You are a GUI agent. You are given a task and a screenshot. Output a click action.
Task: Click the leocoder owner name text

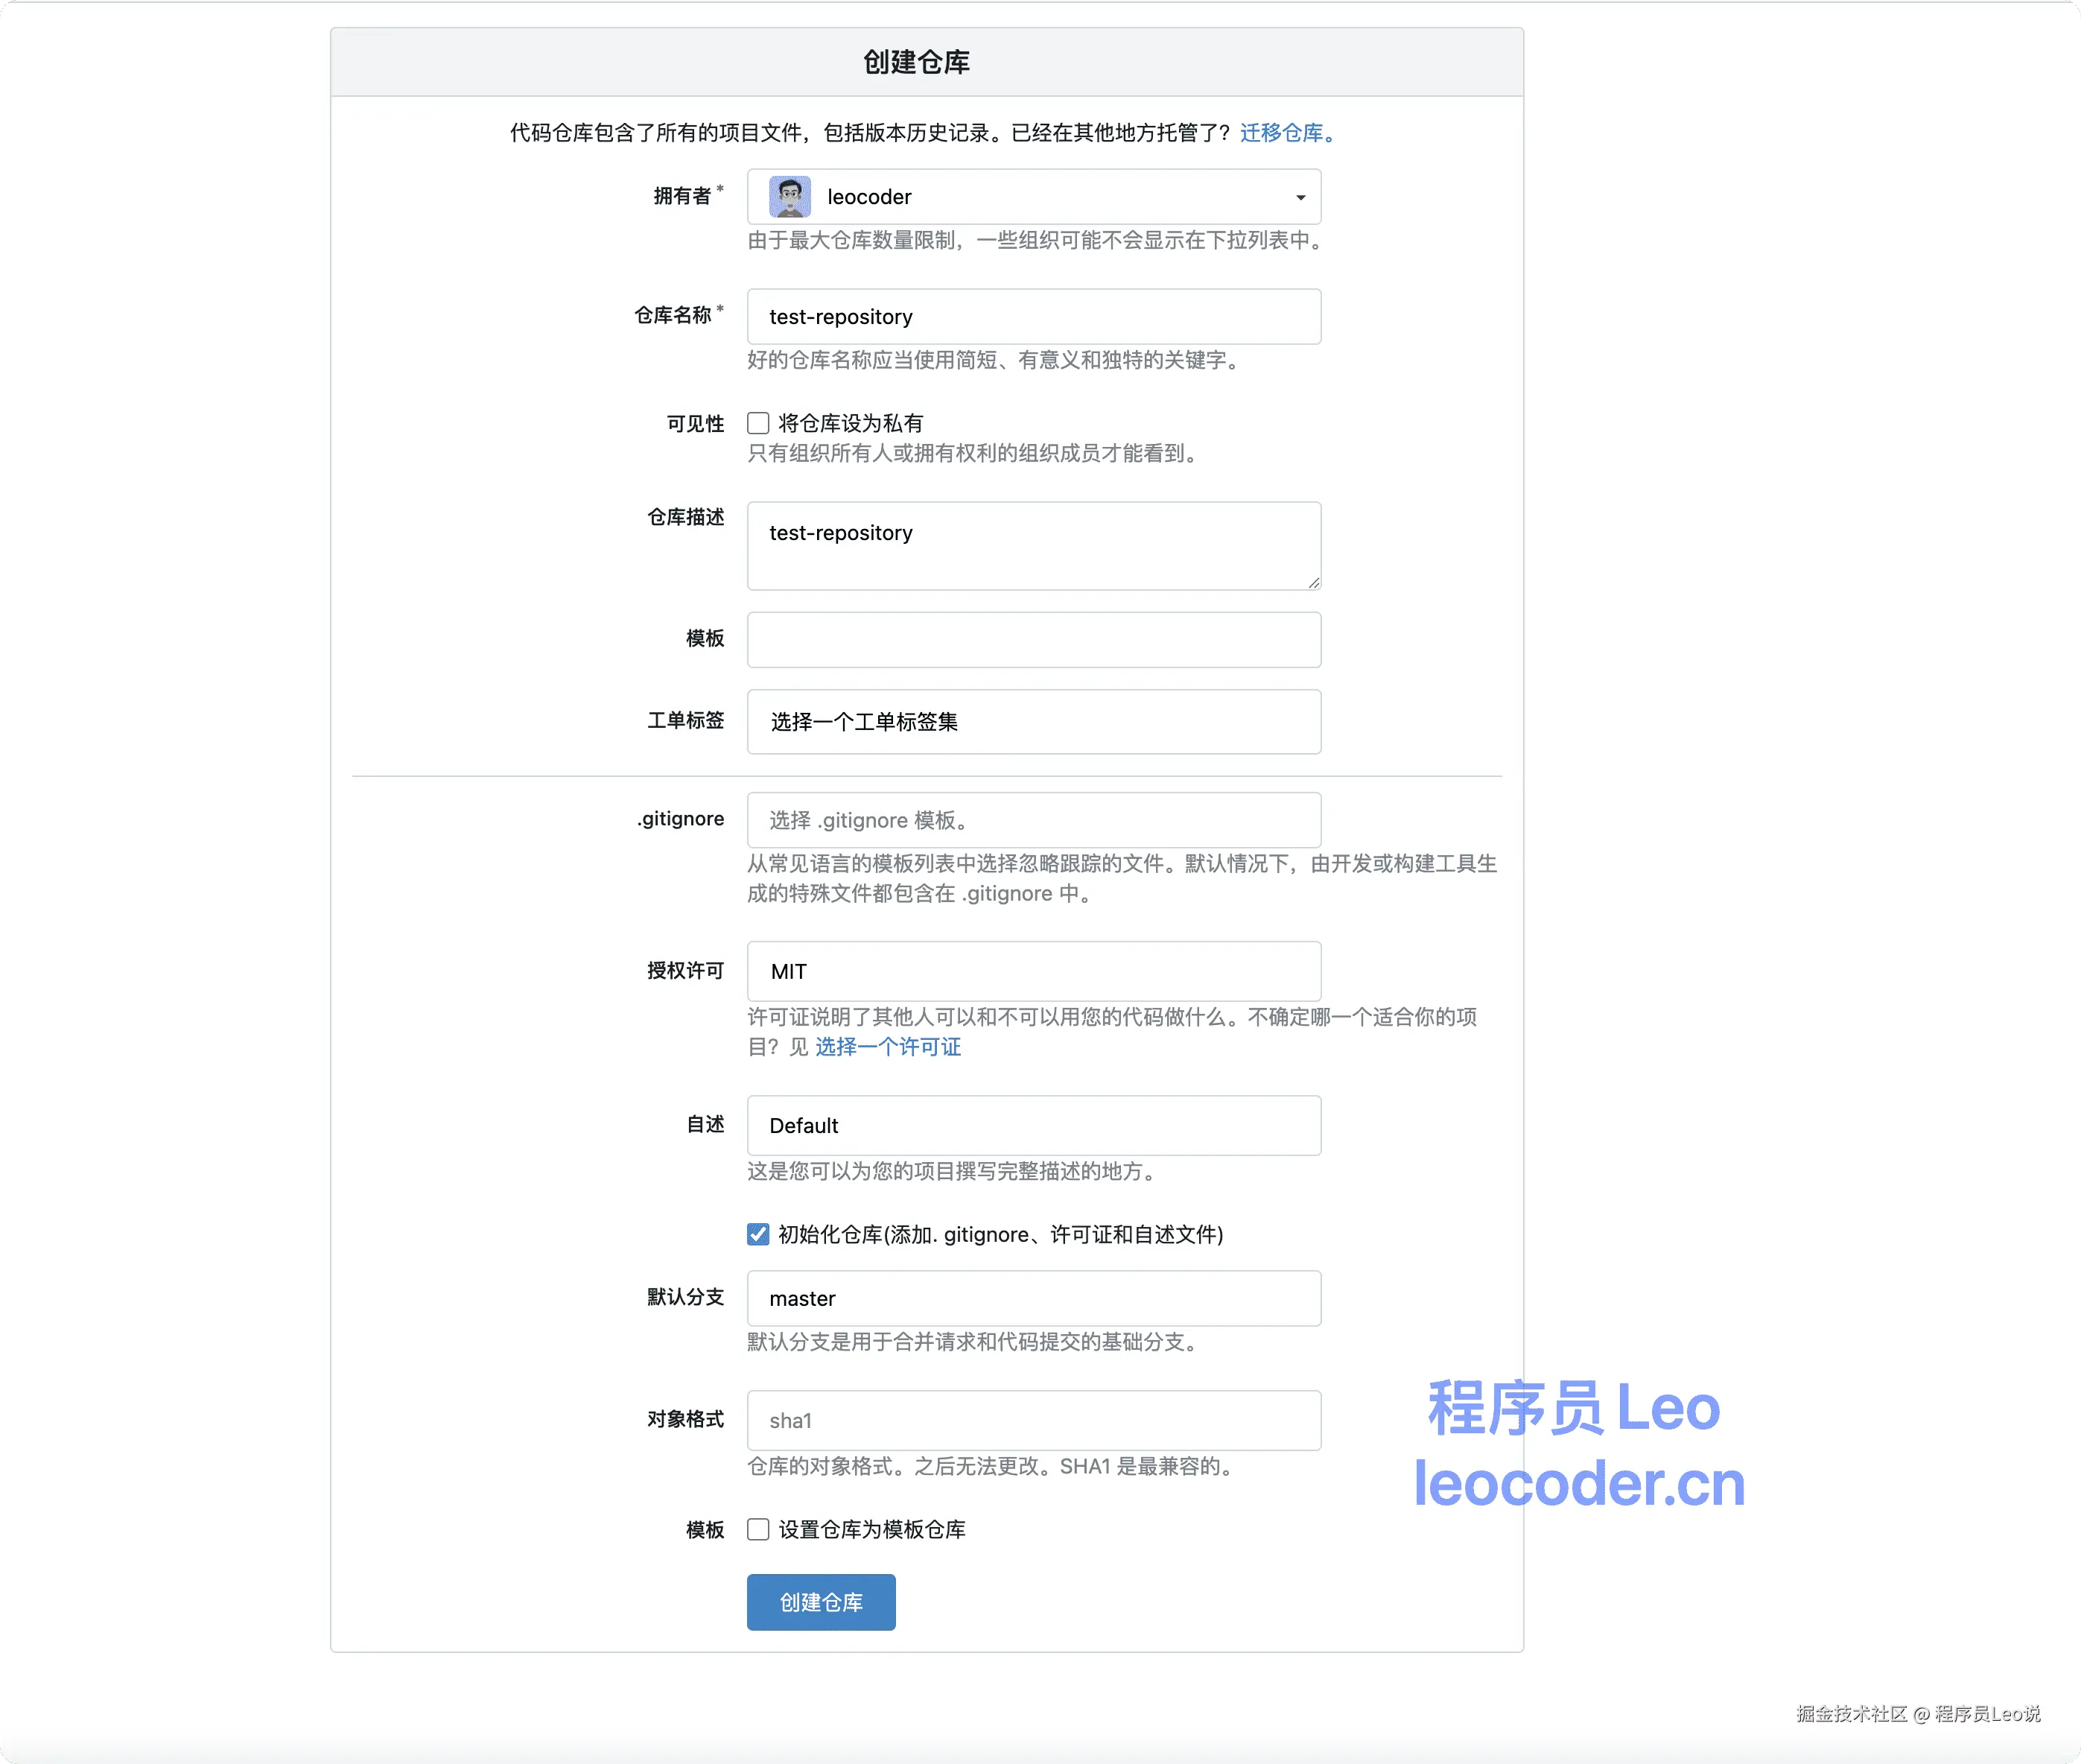click(869, 197)
